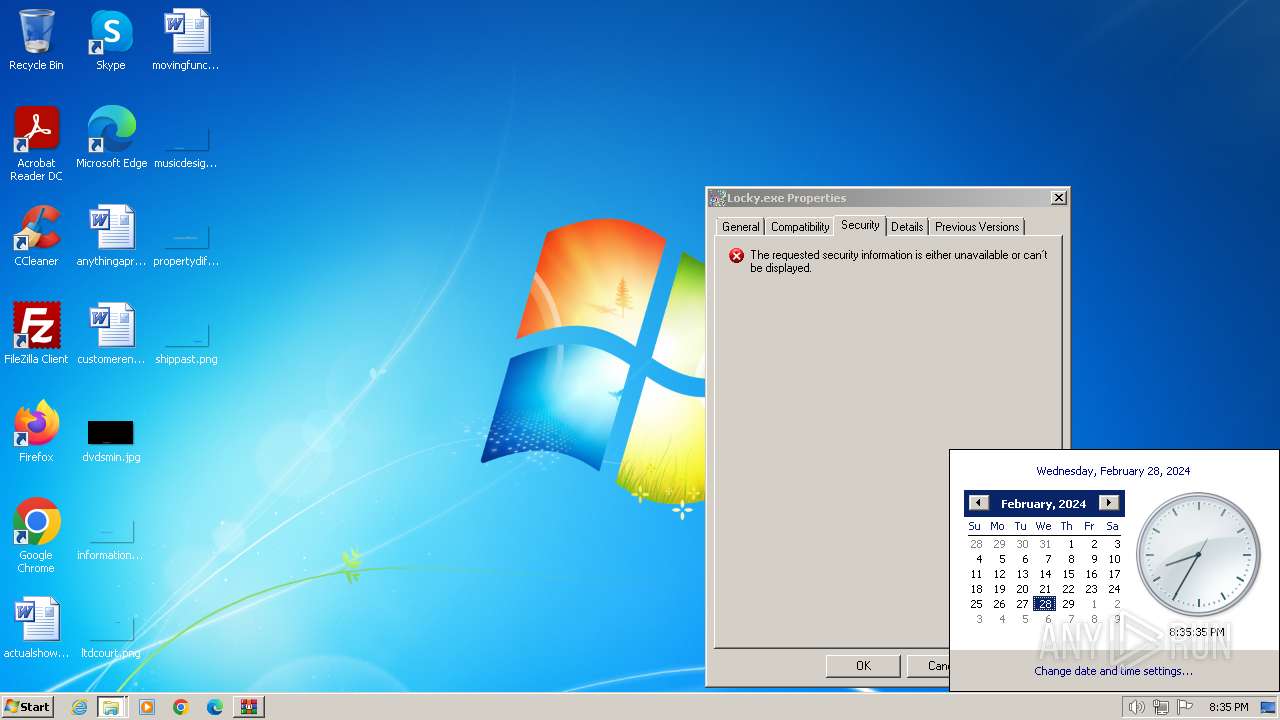
Task: Go to the previous month in calendar
Action: [979, 503]
